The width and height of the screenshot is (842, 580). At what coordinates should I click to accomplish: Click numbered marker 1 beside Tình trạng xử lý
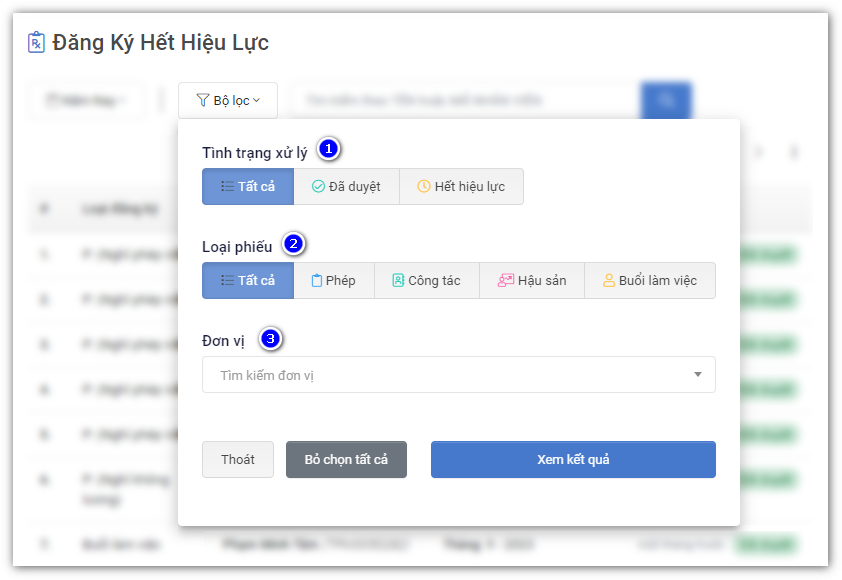point(328,149)
